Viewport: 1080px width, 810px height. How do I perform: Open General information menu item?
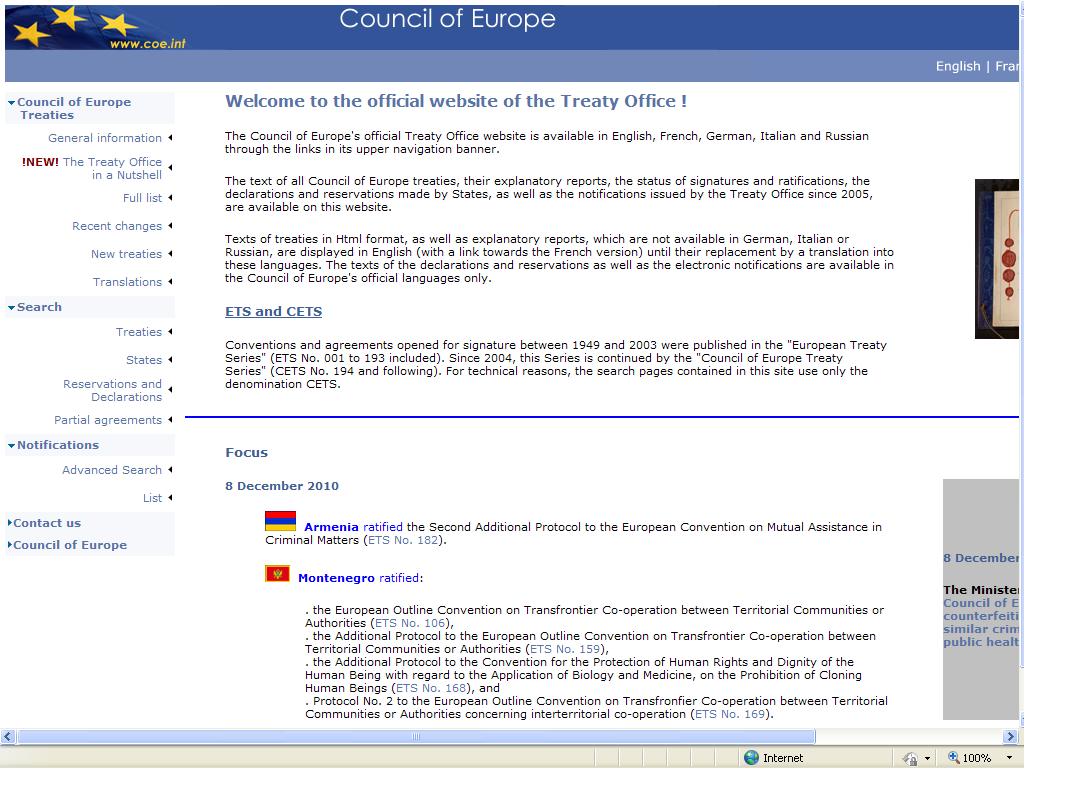coord(105,138)
